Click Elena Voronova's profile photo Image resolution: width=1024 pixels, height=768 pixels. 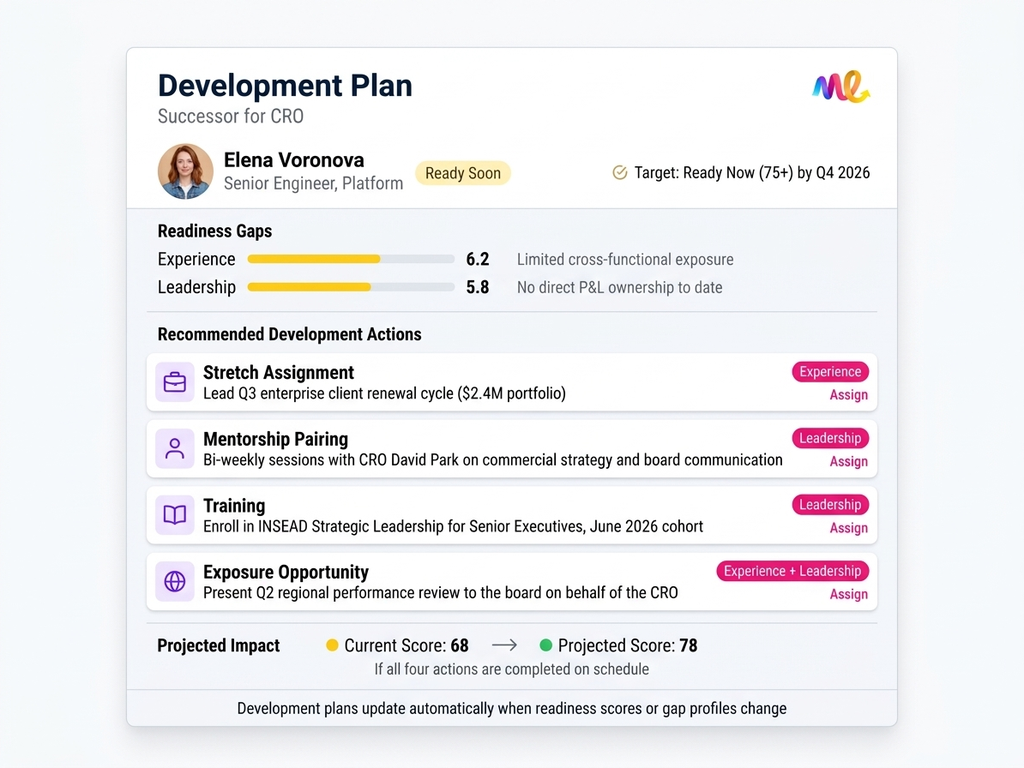click(185, 172)
